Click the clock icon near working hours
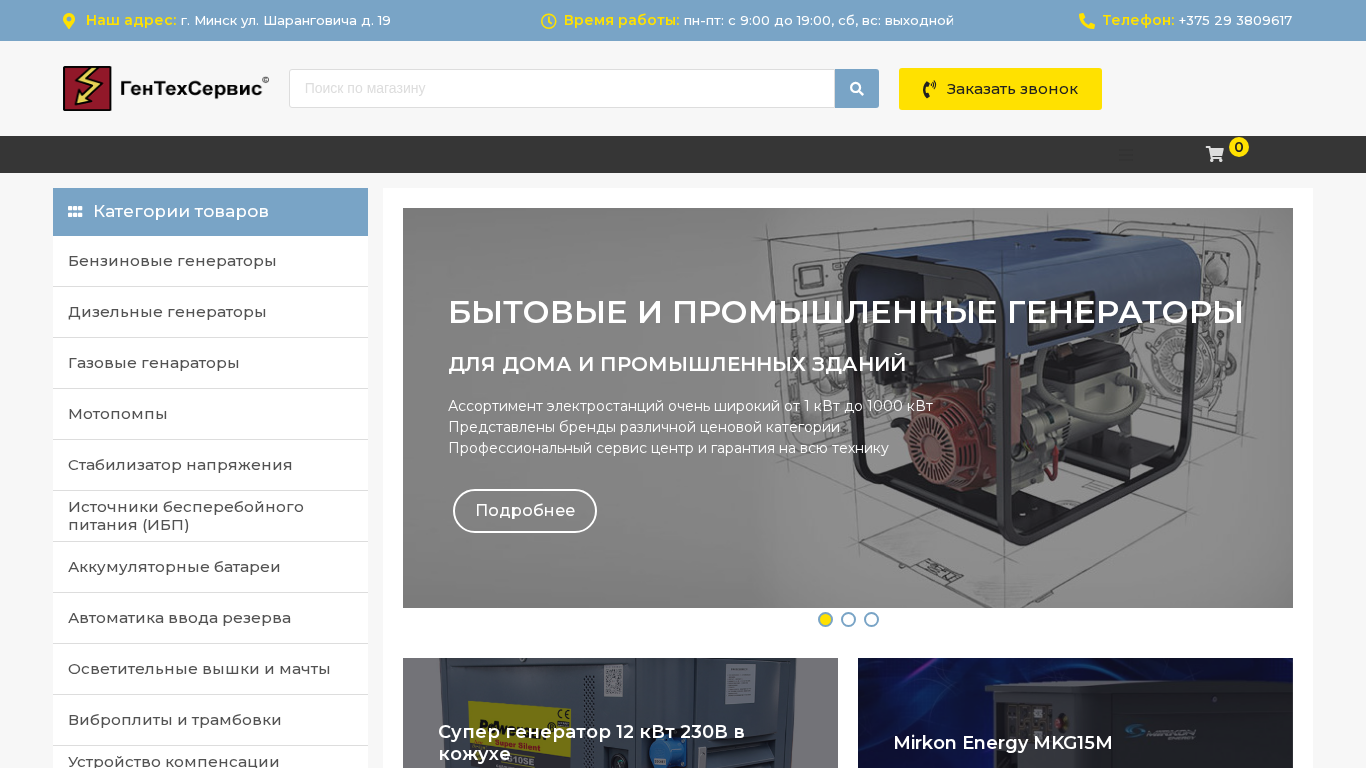The height and width of the screenshot is (768, 1366). pos(548,21)
